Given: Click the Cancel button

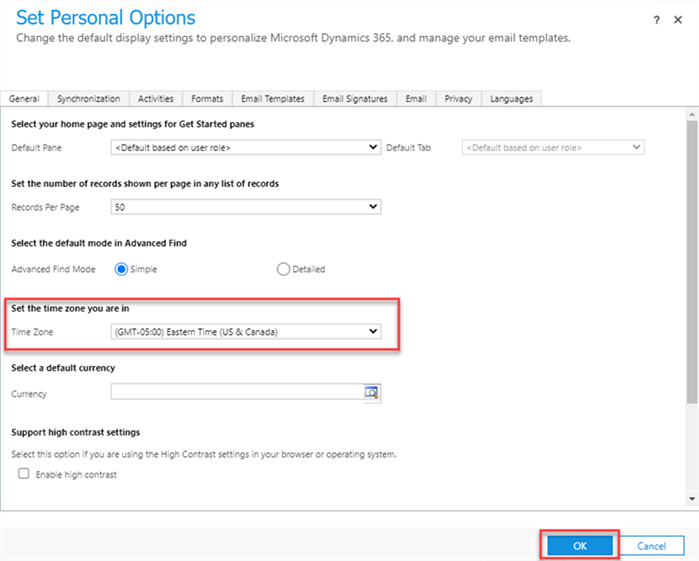Looking at the screenshot, I should click(651, 545).
